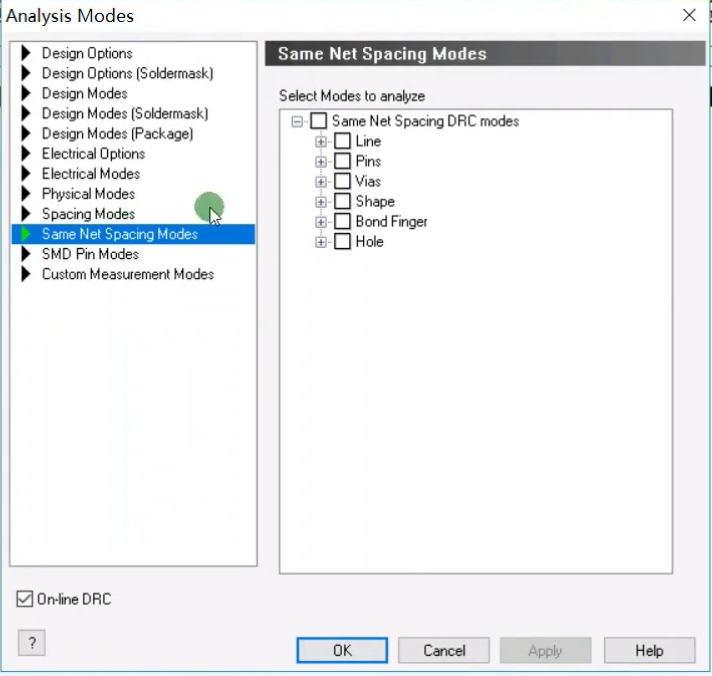Open the Electrical Modes category
The height and width of the screenshot is (676, 712).
91,173
